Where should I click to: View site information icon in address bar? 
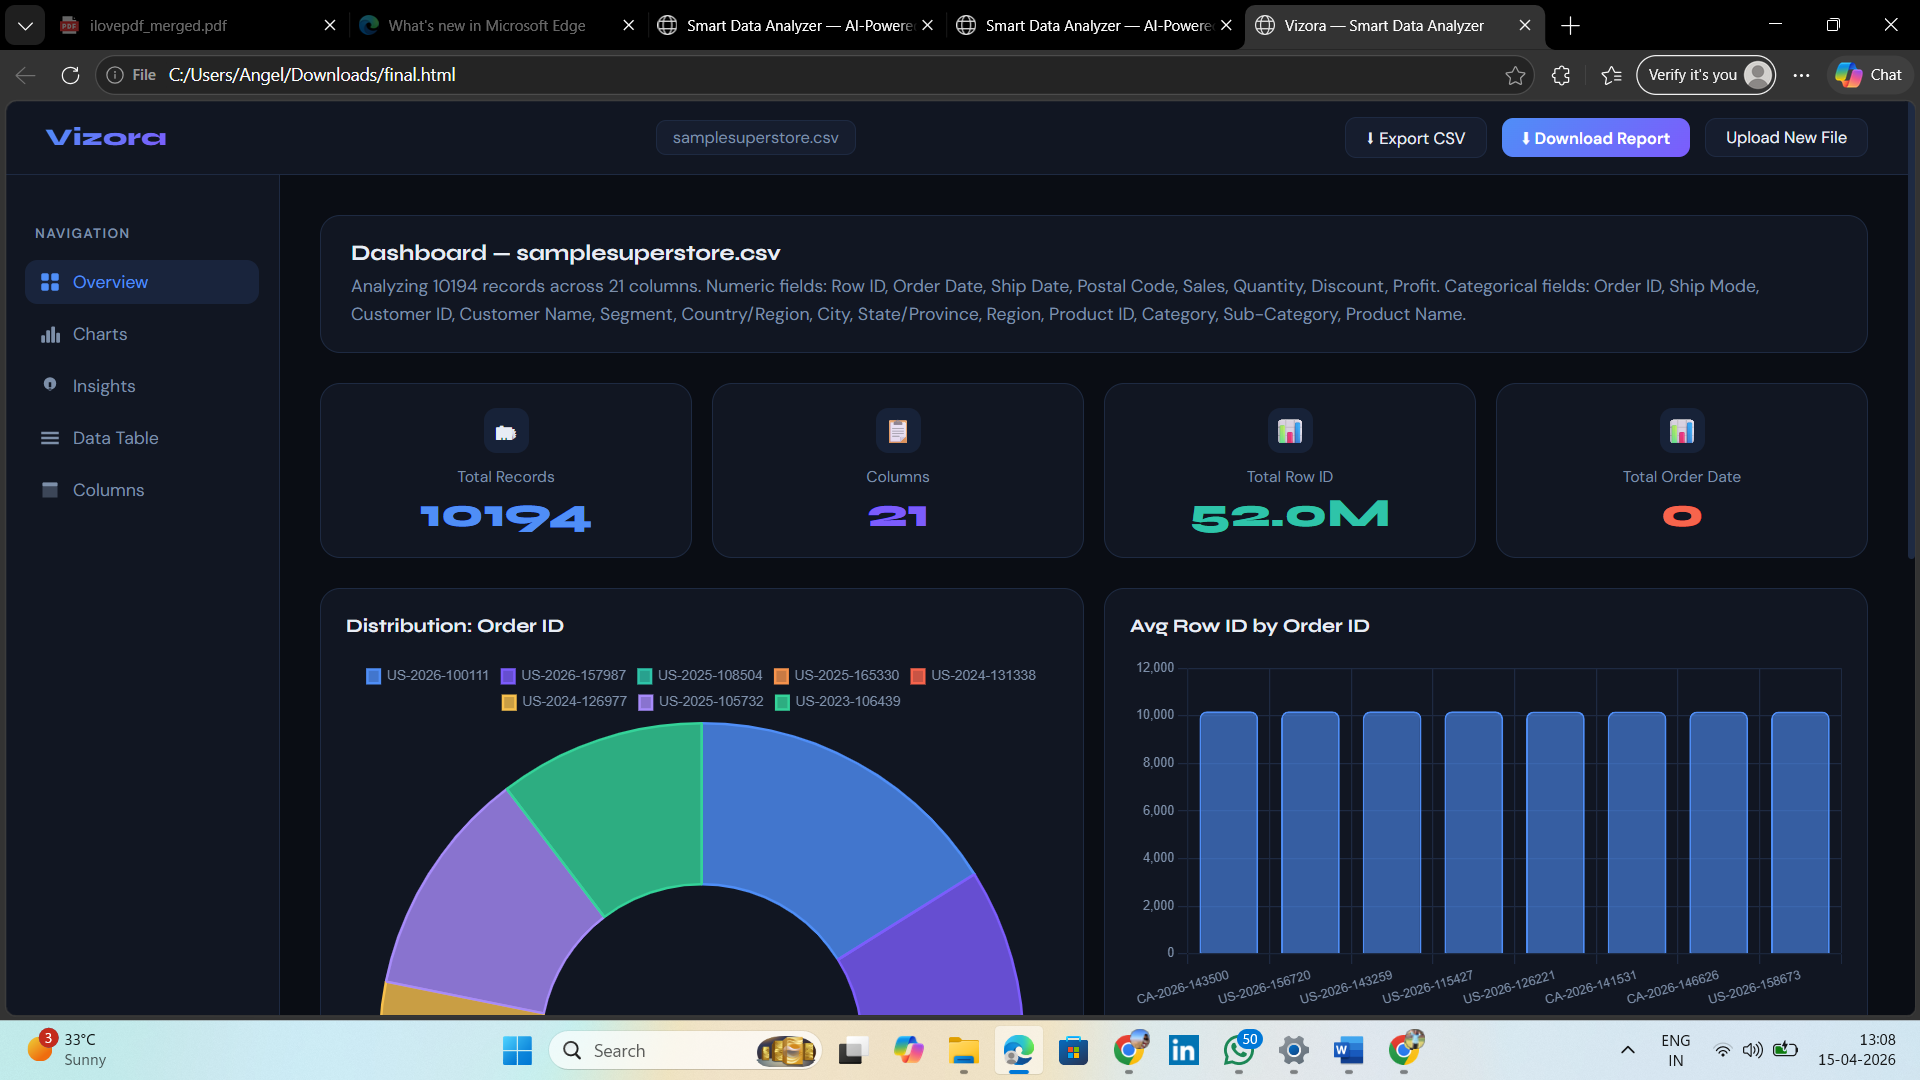[115, 75]
